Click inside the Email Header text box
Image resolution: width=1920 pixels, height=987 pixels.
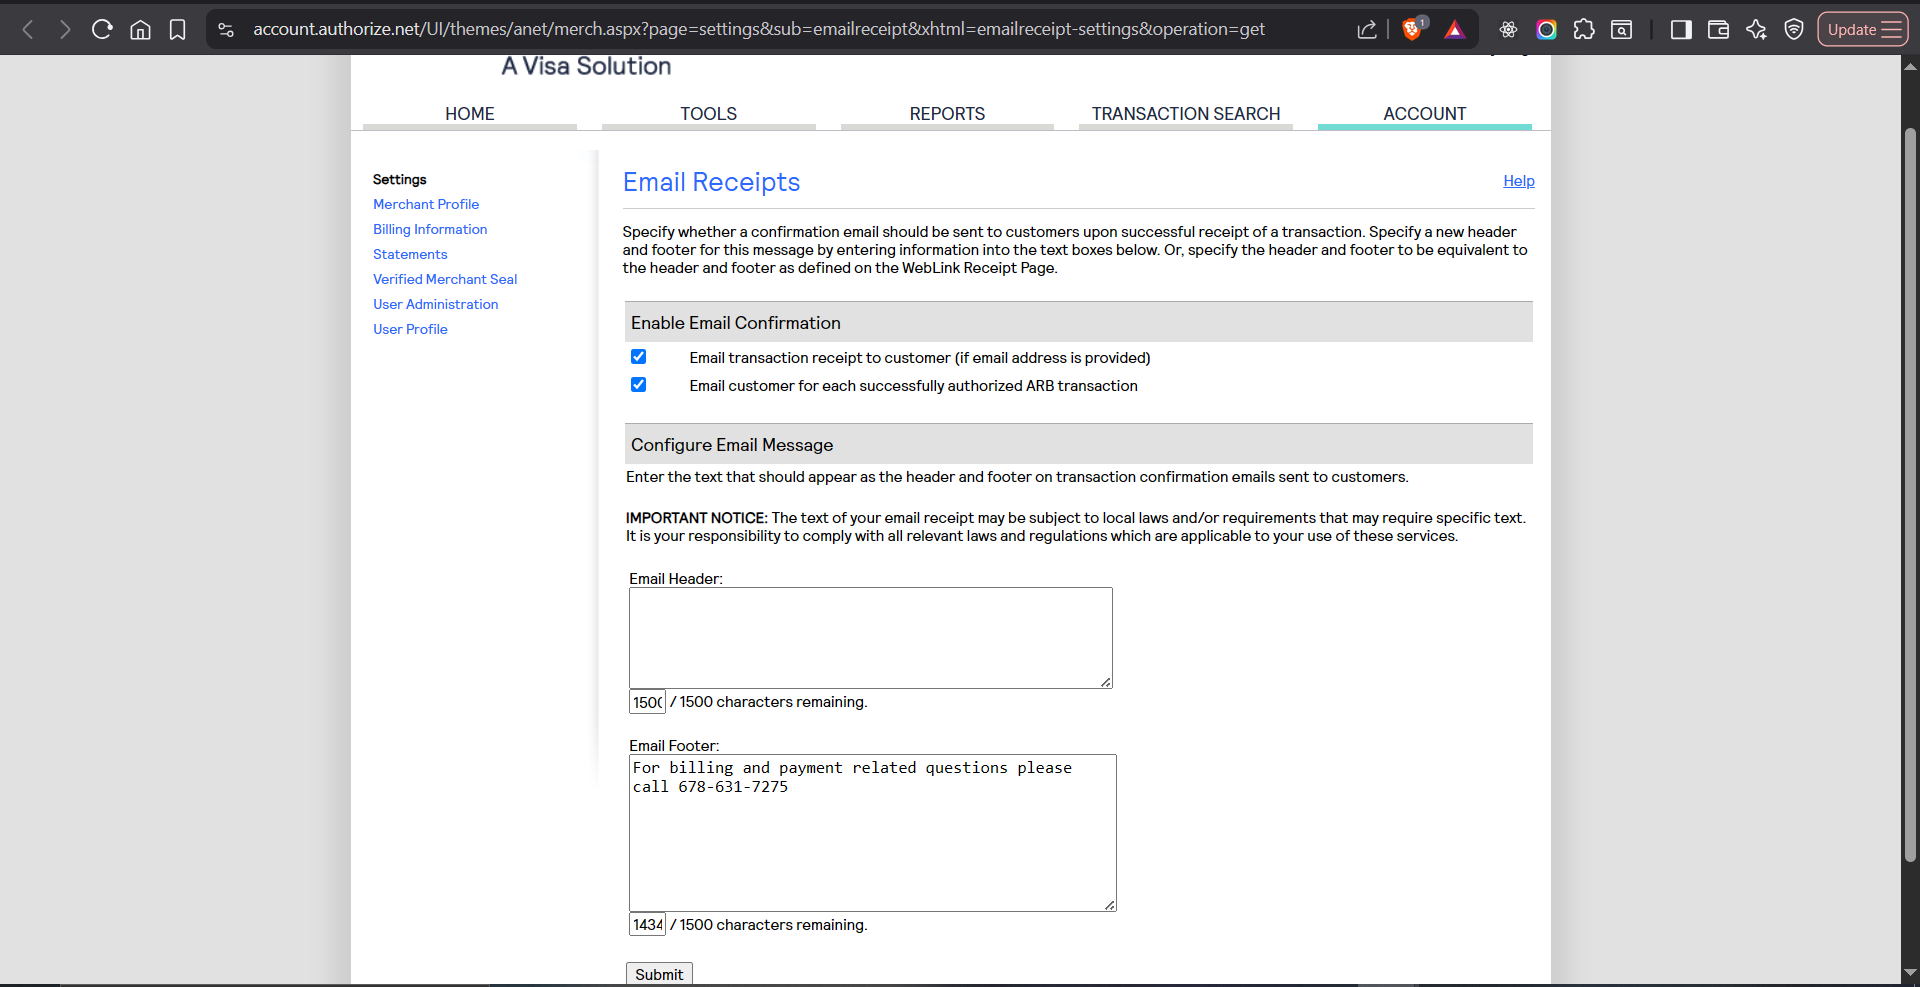point(870,637)
